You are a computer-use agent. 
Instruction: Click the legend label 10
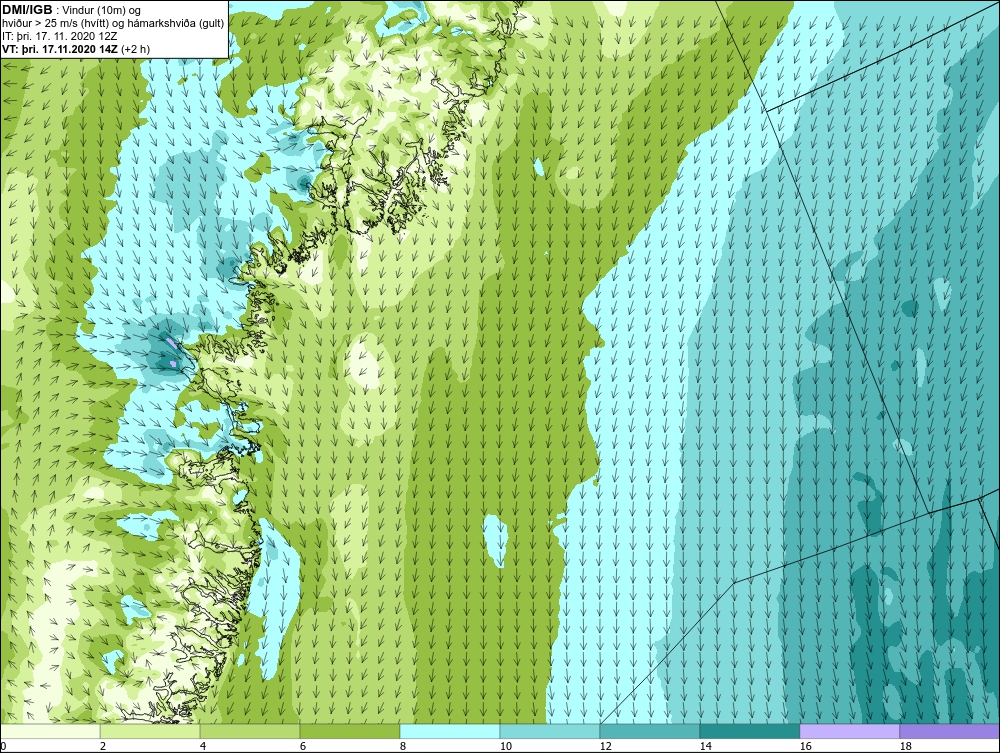point(506,746)
